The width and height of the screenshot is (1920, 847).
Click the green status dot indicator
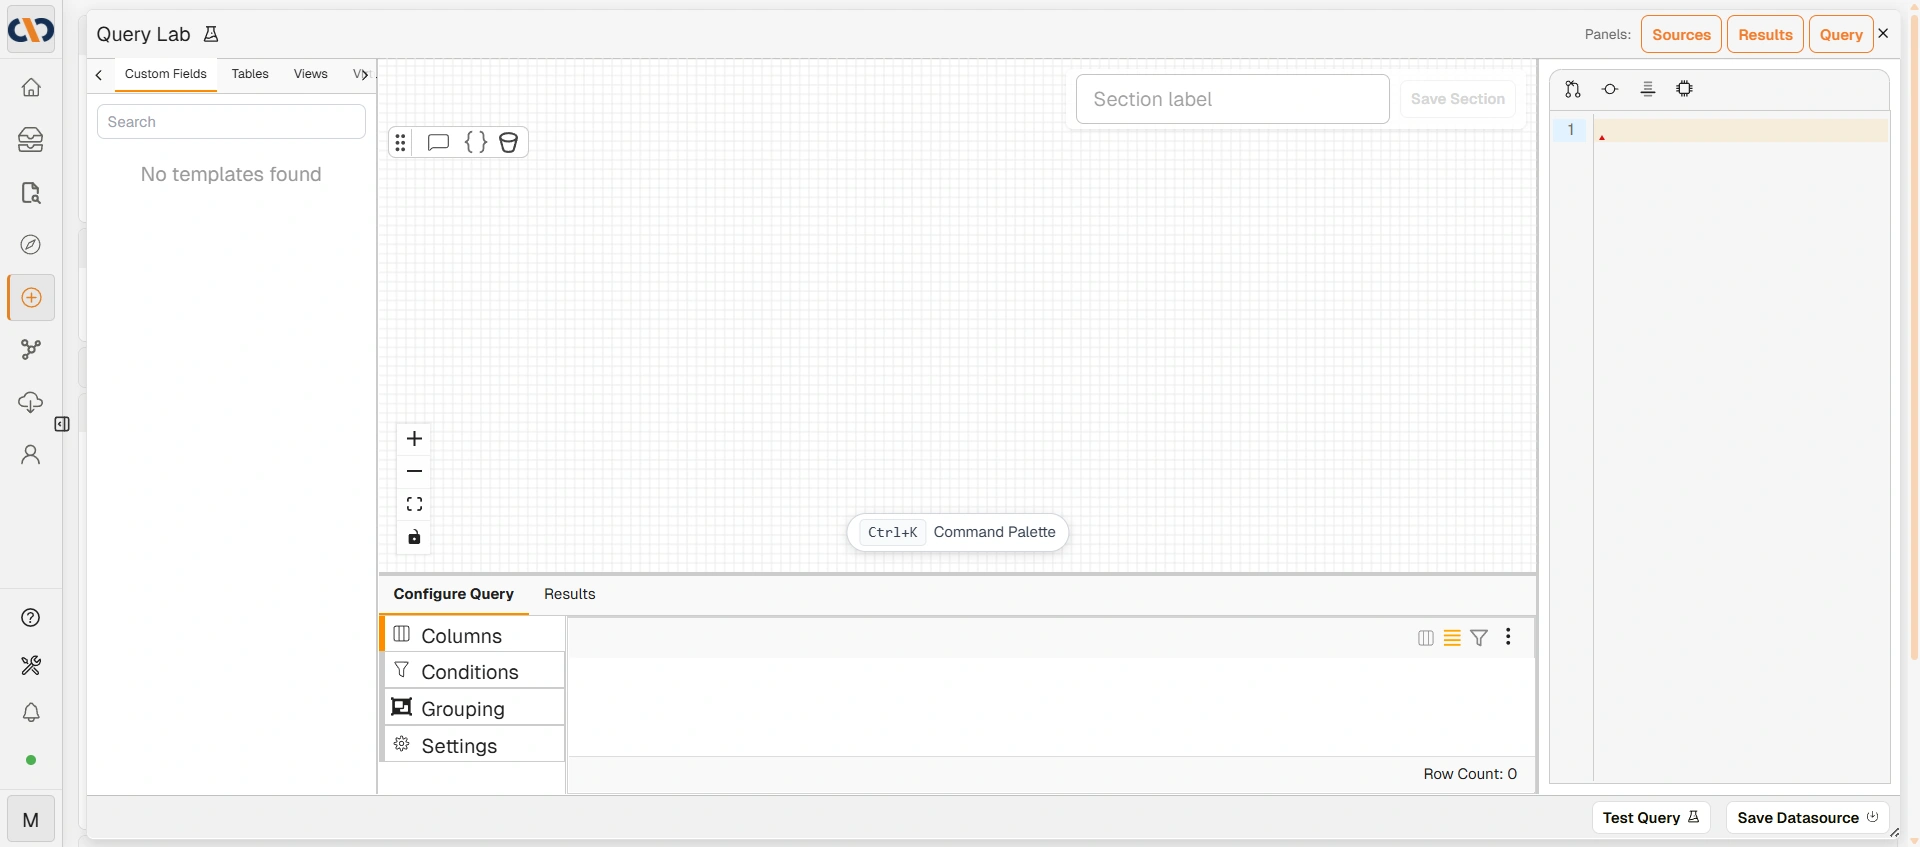tap(31, 760)
